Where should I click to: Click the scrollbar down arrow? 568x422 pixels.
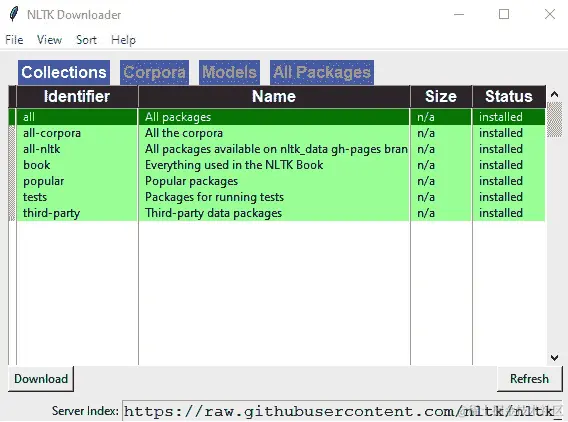coord(554,358)
